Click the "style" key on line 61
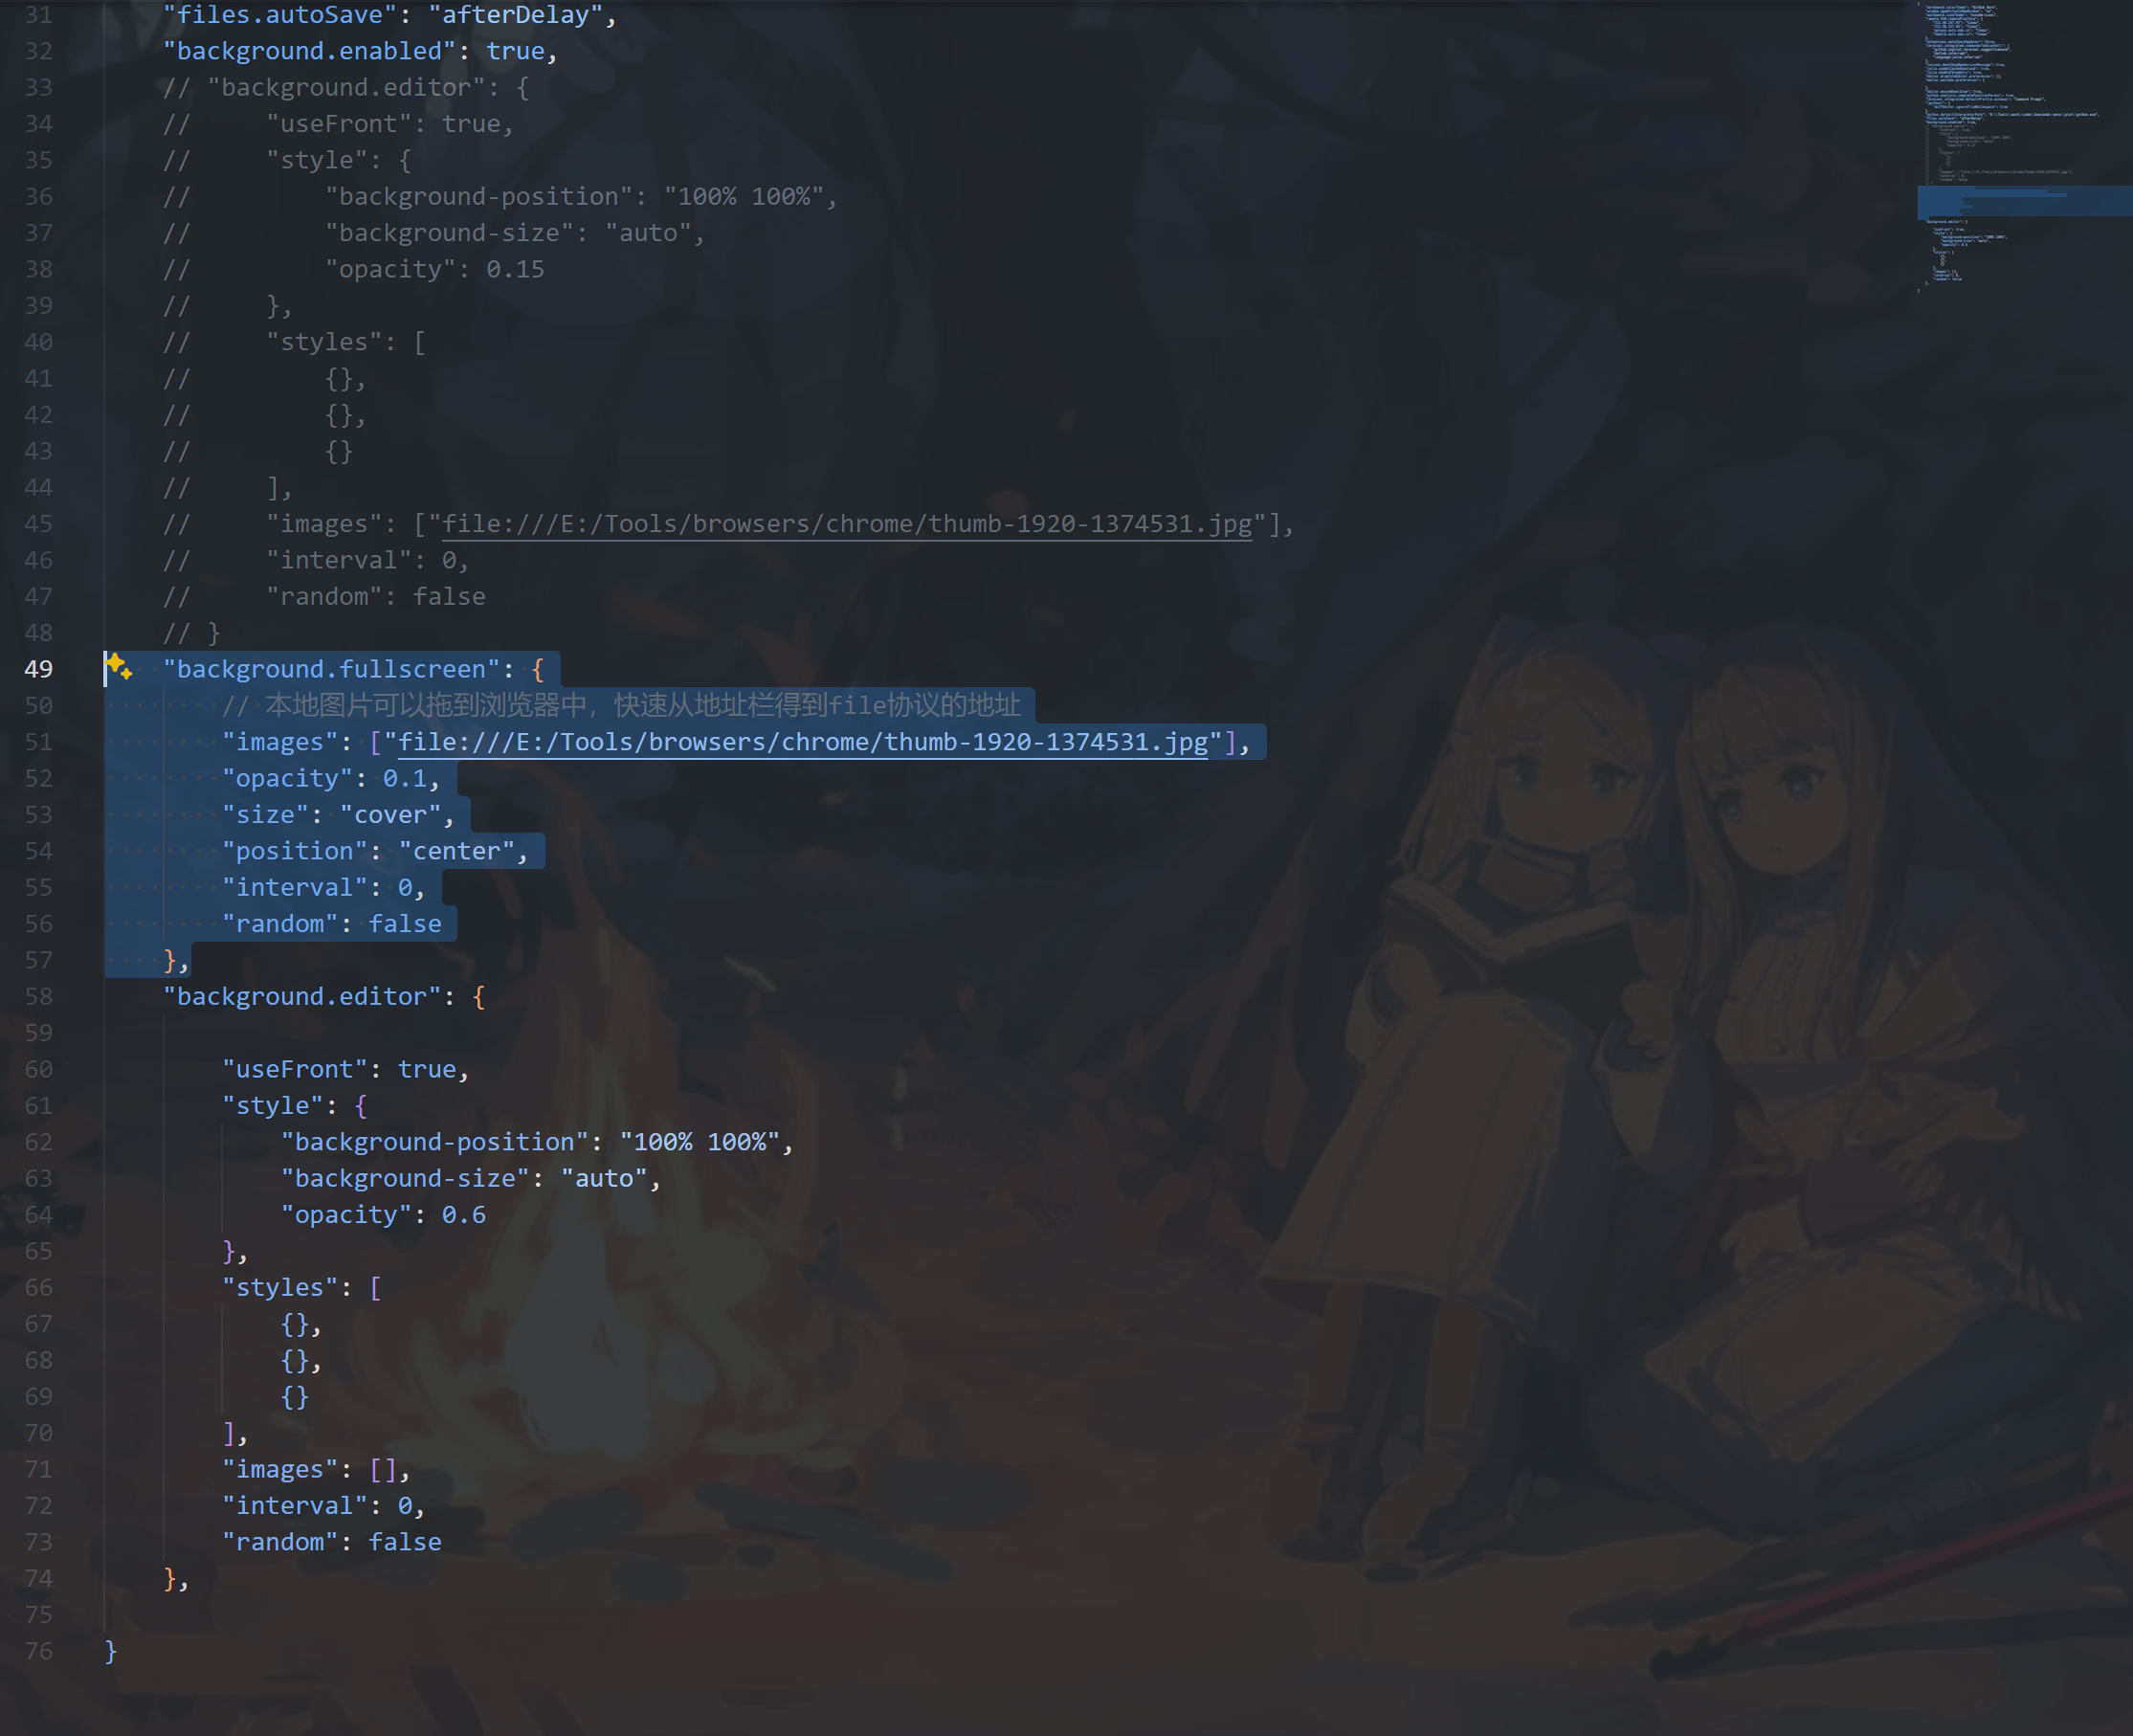Screen dimensions: 2133x1736 tap(273, 1105)
